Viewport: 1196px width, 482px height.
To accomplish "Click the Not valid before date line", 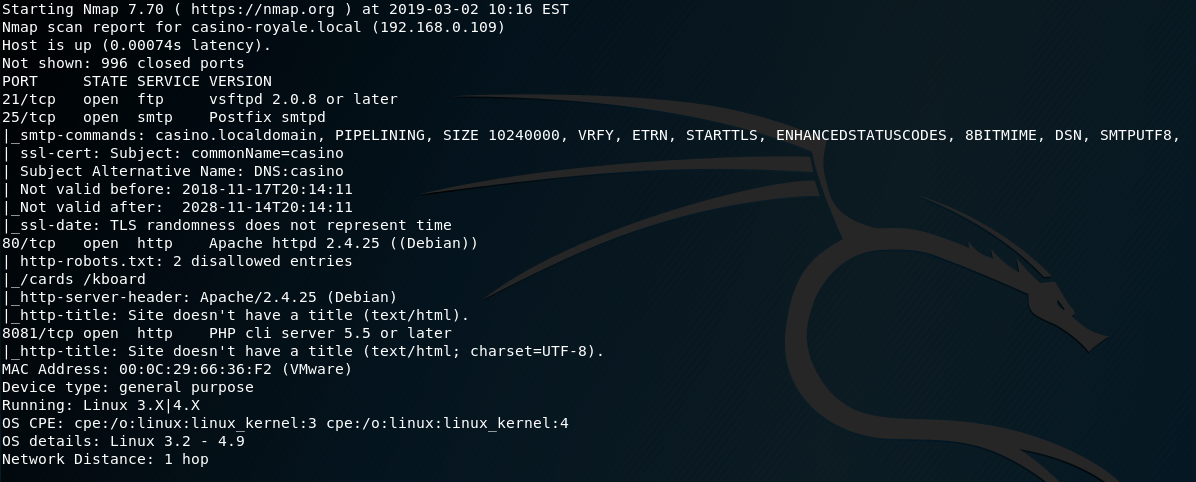I will (x=177, y=189).
